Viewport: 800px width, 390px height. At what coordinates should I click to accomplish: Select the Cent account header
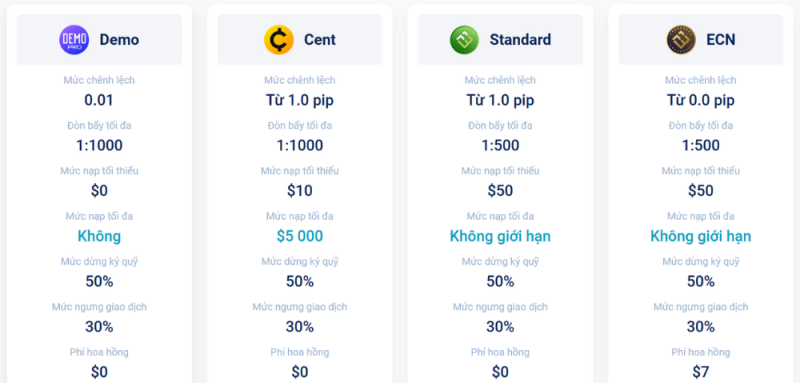click(300, 40)
